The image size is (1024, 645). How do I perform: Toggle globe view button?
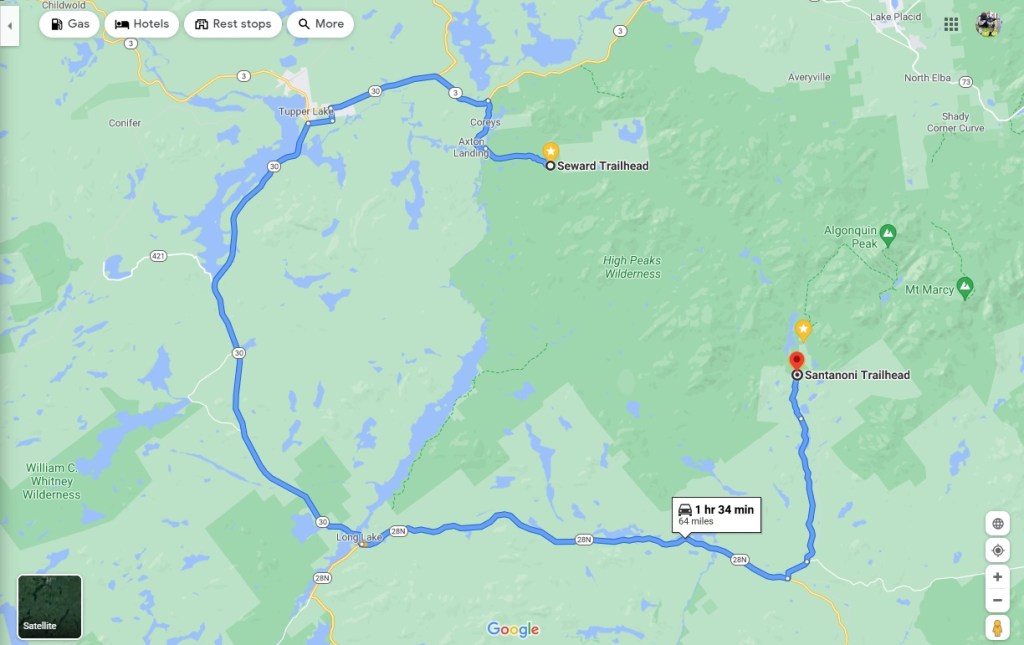[x=997, y=524]
